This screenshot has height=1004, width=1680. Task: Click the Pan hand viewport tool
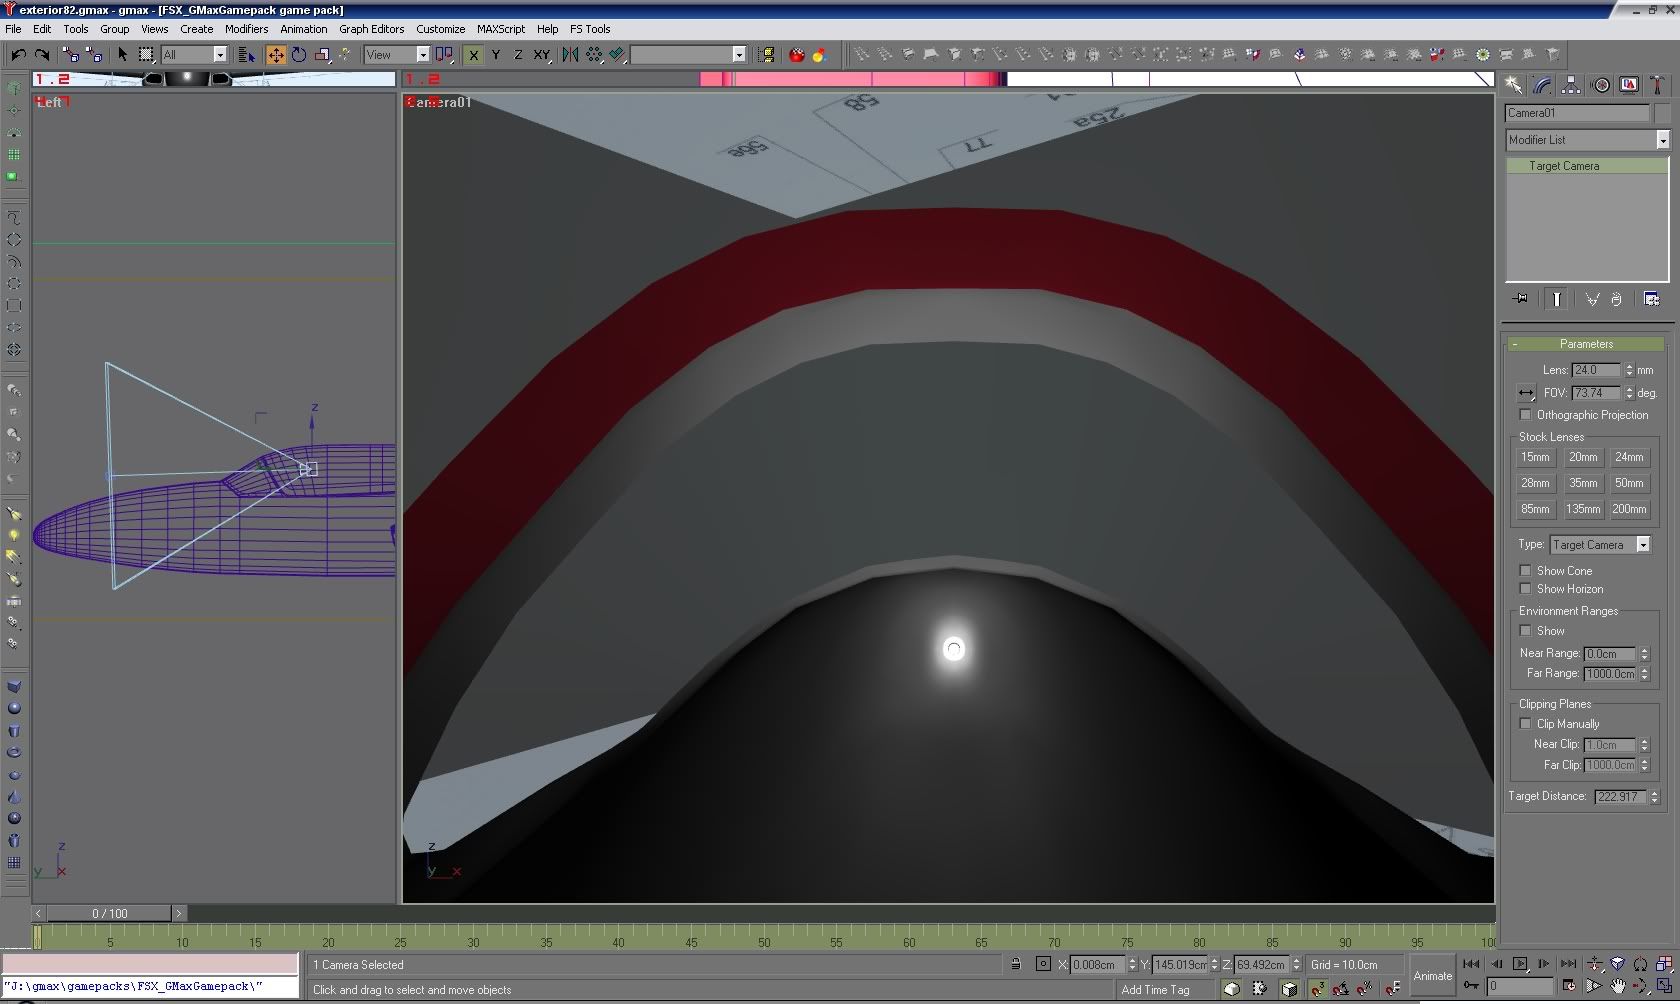coord(1617,986)
